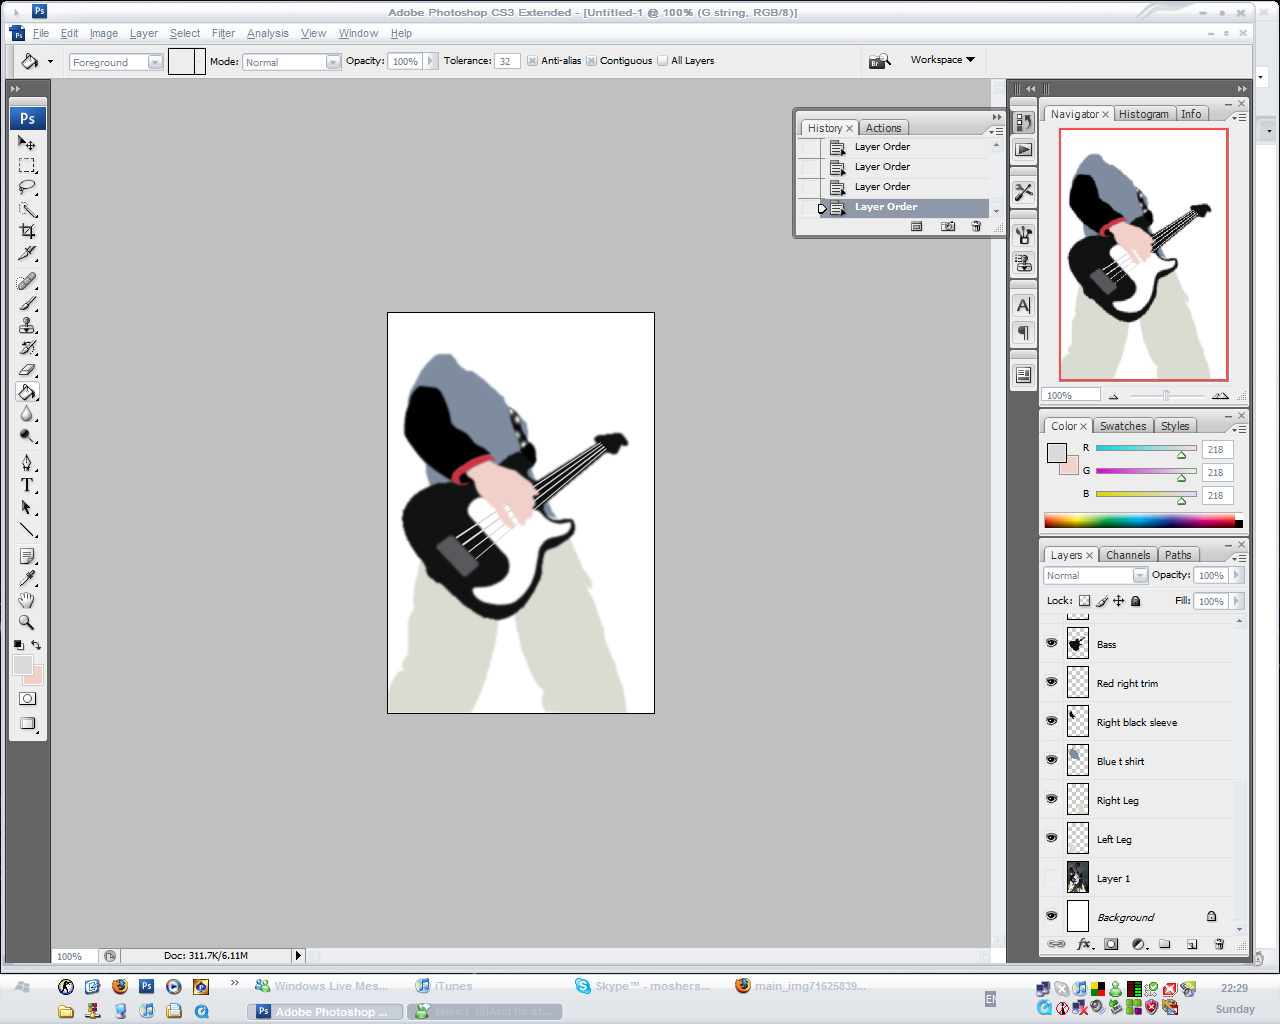Select the Lasso tool

click(27, 187)
